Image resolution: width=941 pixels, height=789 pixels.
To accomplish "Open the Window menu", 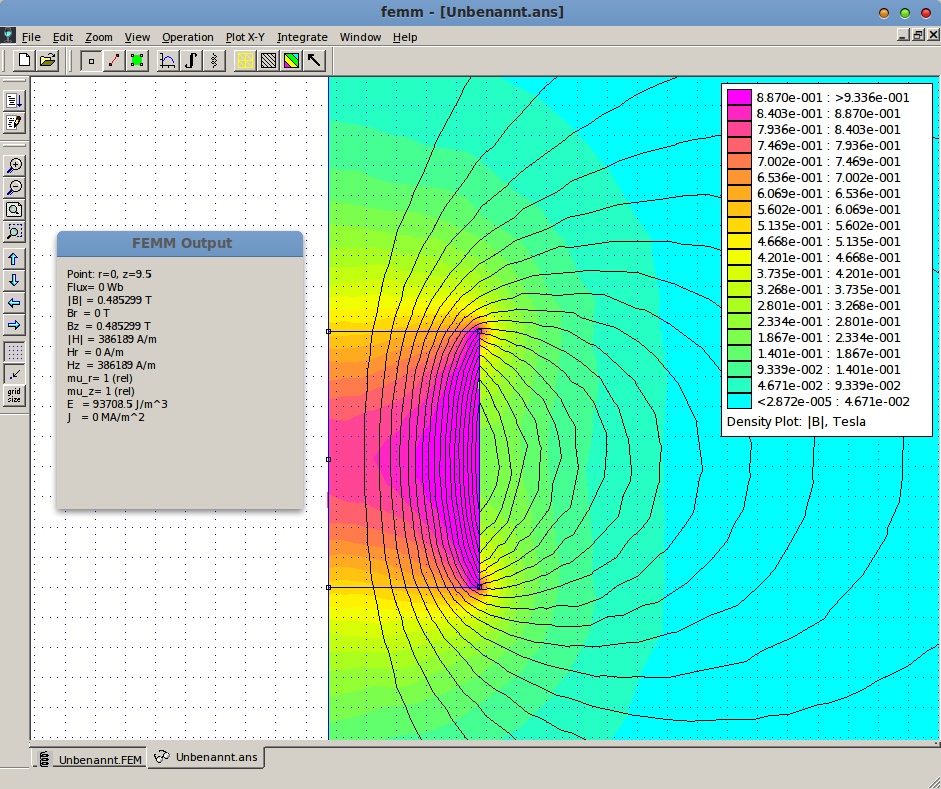I will tap(361, 37).
